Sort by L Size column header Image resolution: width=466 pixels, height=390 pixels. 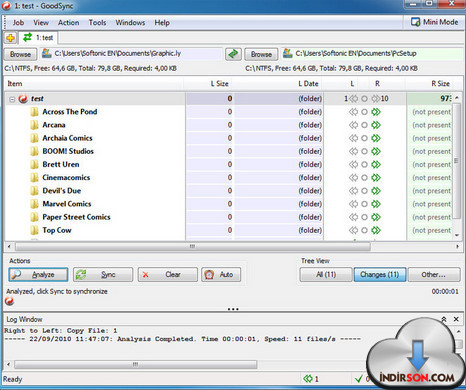click(x=209, y=84)
